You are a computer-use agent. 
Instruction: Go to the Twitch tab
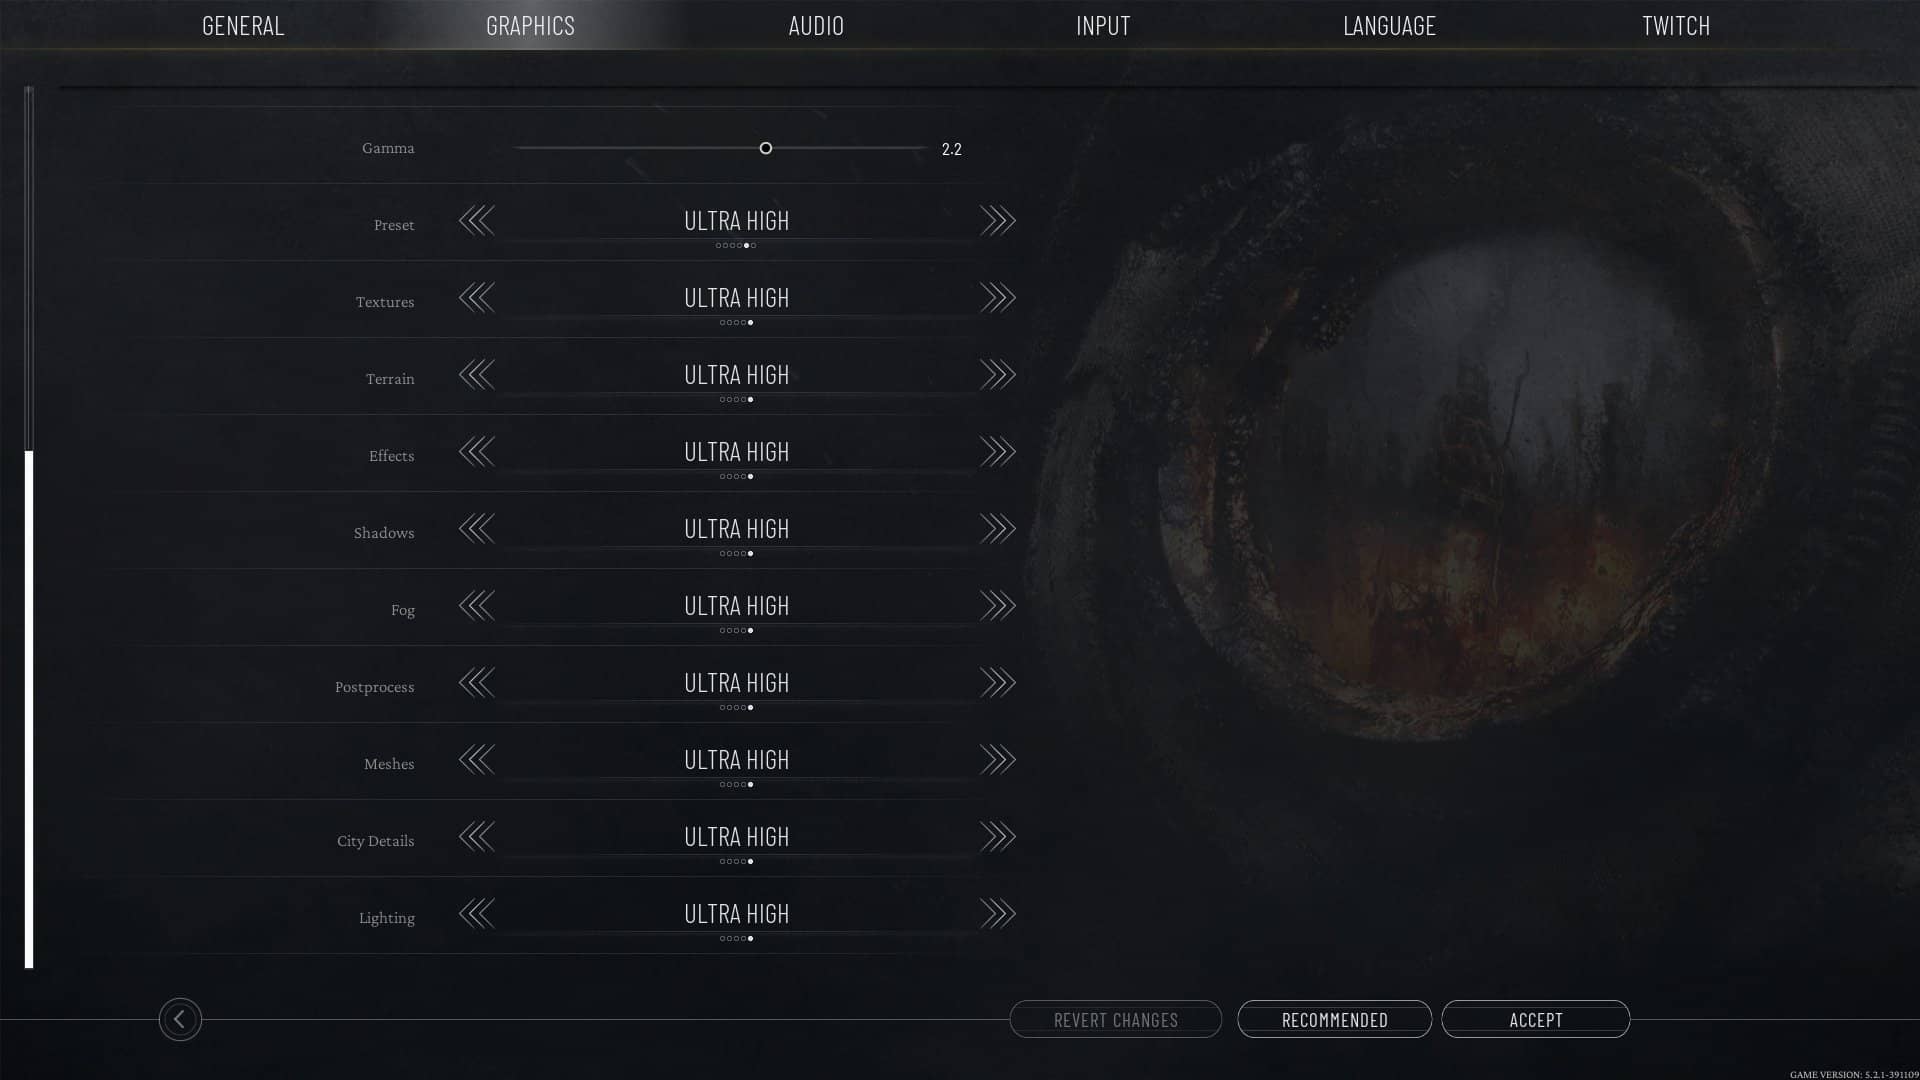[x=1676, y=25]
